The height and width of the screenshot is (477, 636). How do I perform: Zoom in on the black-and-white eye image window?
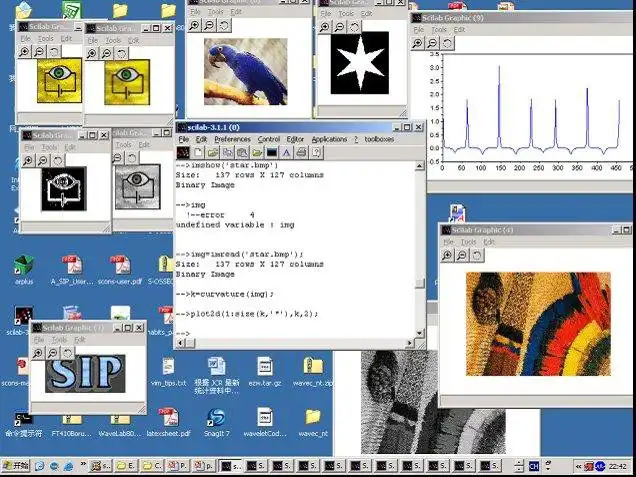pyautogui.click(x=28, y=161)
